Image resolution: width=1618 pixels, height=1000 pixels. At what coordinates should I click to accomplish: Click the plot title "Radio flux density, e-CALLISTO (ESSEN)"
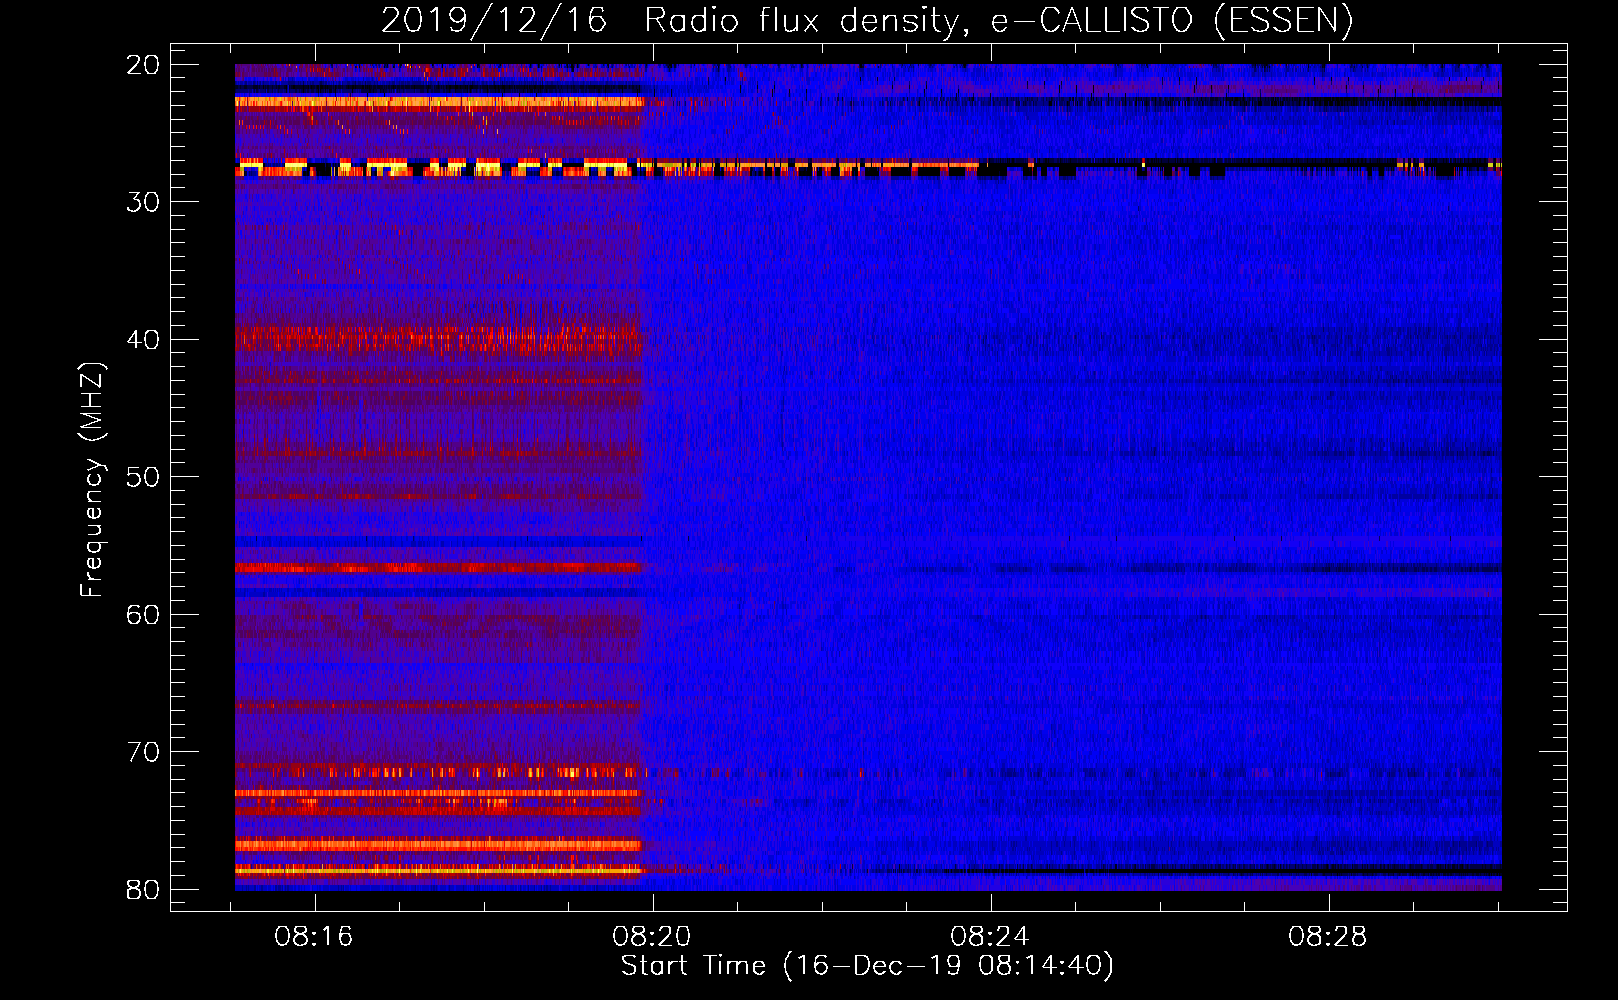(998, 21)
